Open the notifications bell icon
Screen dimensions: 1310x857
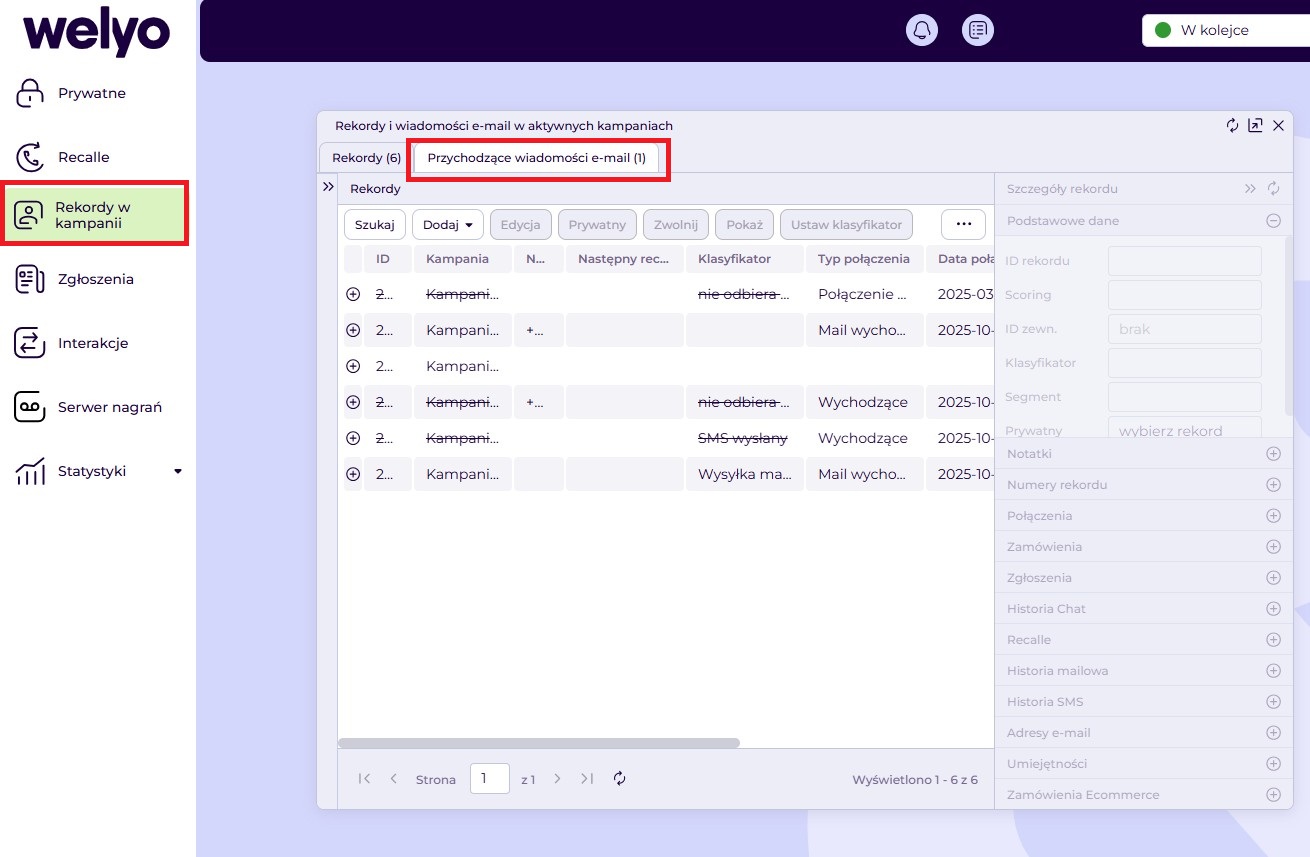922,30
